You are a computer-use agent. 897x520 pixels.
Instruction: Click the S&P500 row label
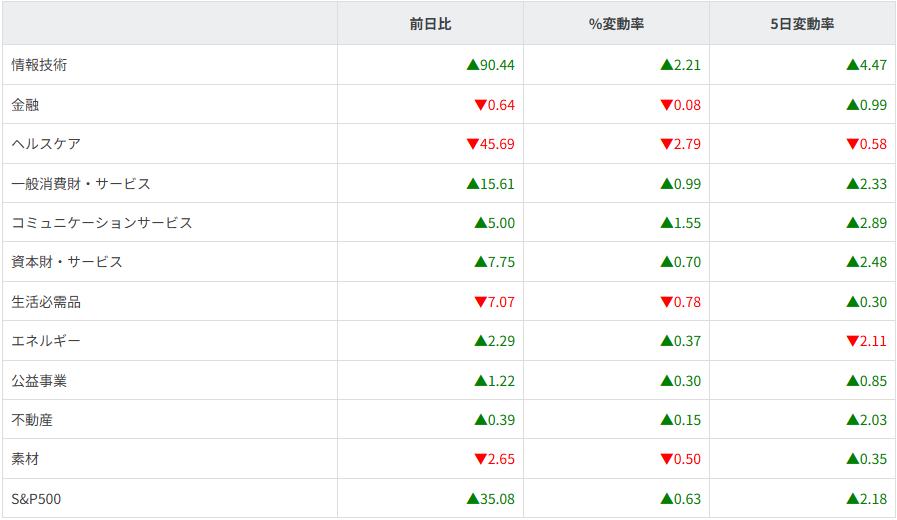(36, 499)
